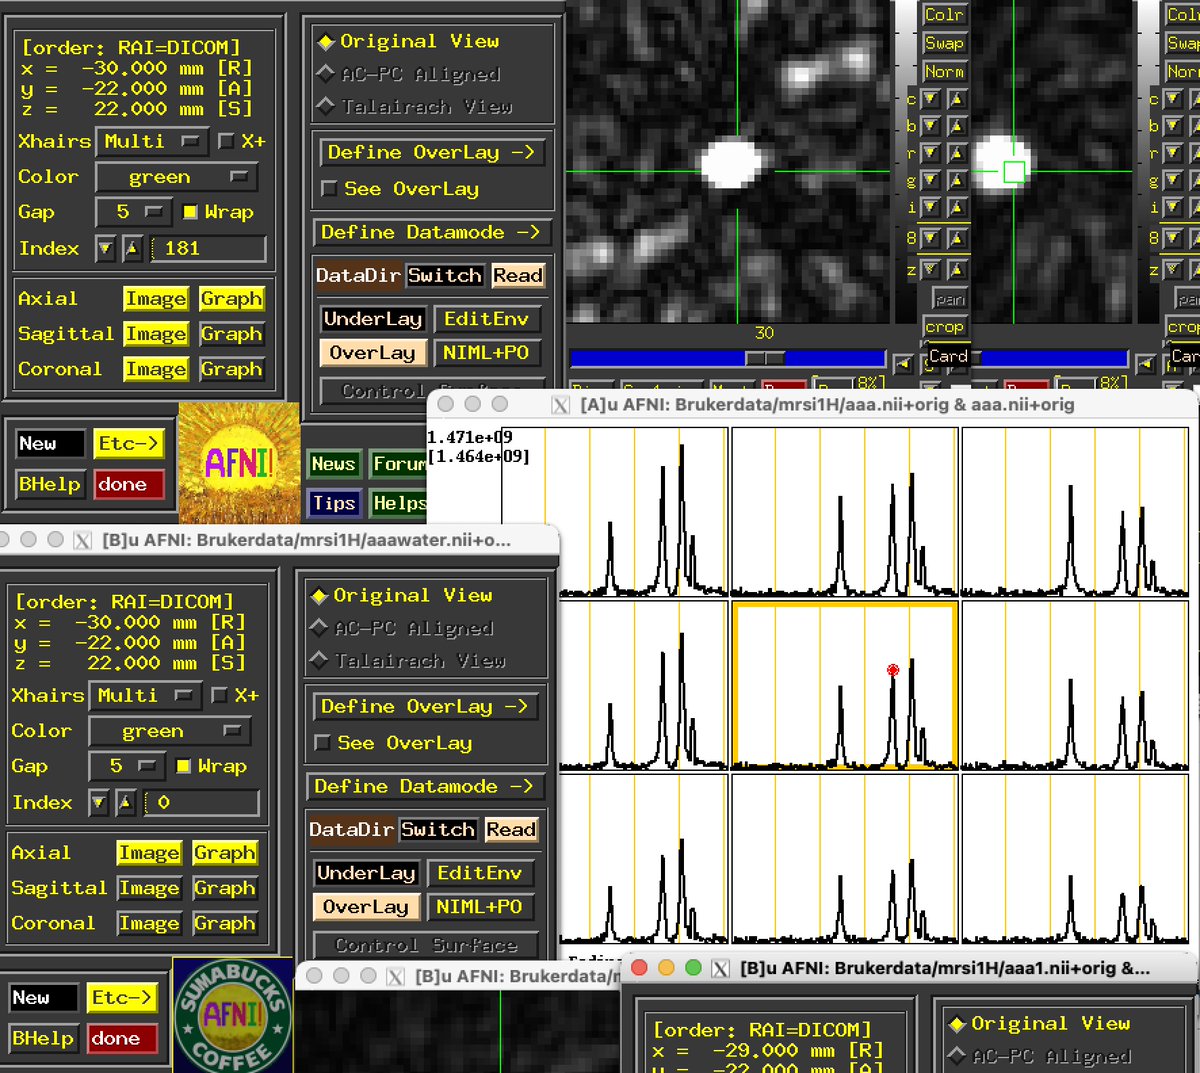The height and width of the screenshot is (1073, 1200).
Task: Click left-arrow button beside second viewer's slice slider
Action: click(x=1146, y=364)
